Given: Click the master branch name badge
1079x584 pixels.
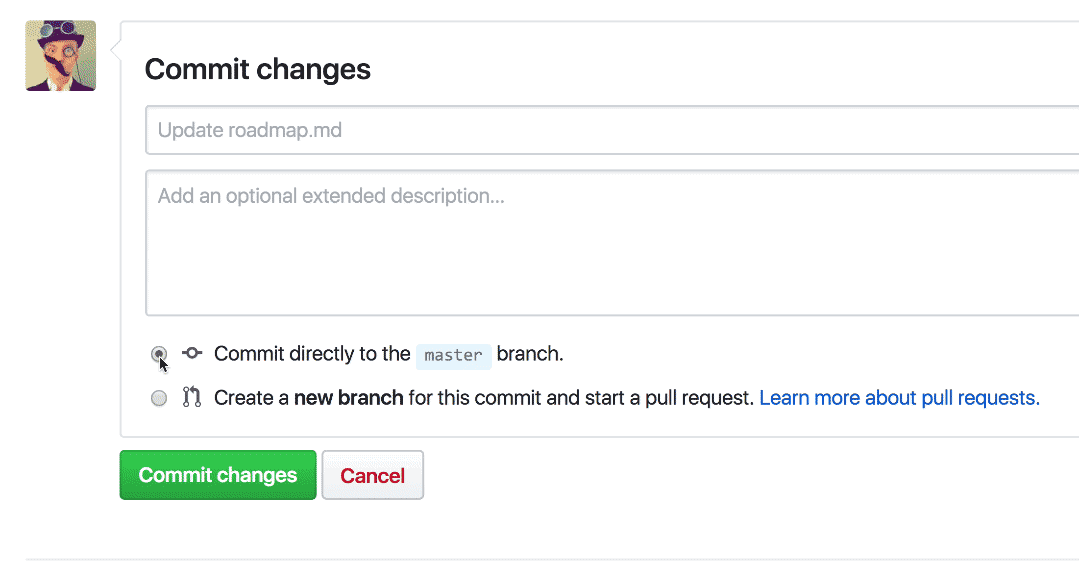Looking at the screenshot, I should (x=453, y=355).
